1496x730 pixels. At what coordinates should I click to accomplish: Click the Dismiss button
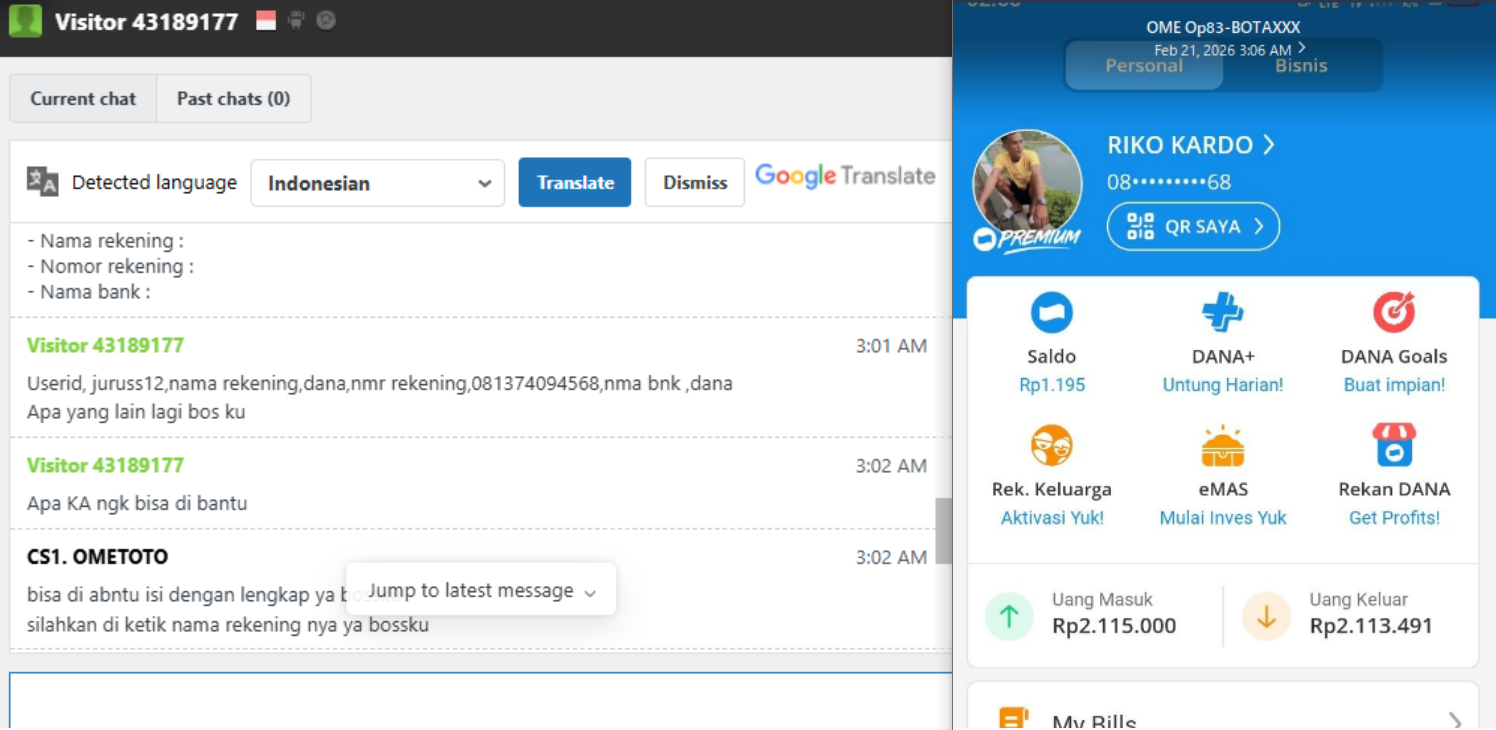click(x=695, y=182)
